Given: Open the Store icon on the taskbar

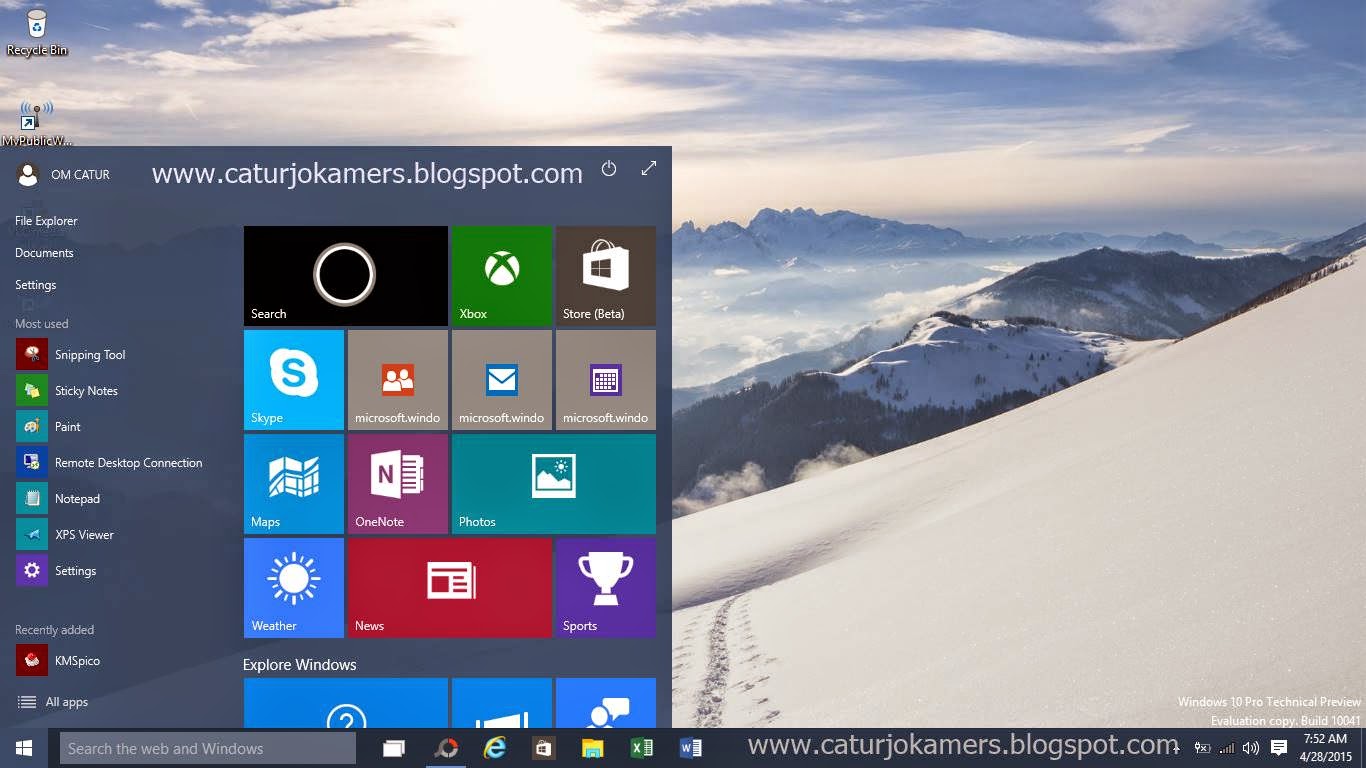Looking at the screenshot, I should tap(543, 748).
